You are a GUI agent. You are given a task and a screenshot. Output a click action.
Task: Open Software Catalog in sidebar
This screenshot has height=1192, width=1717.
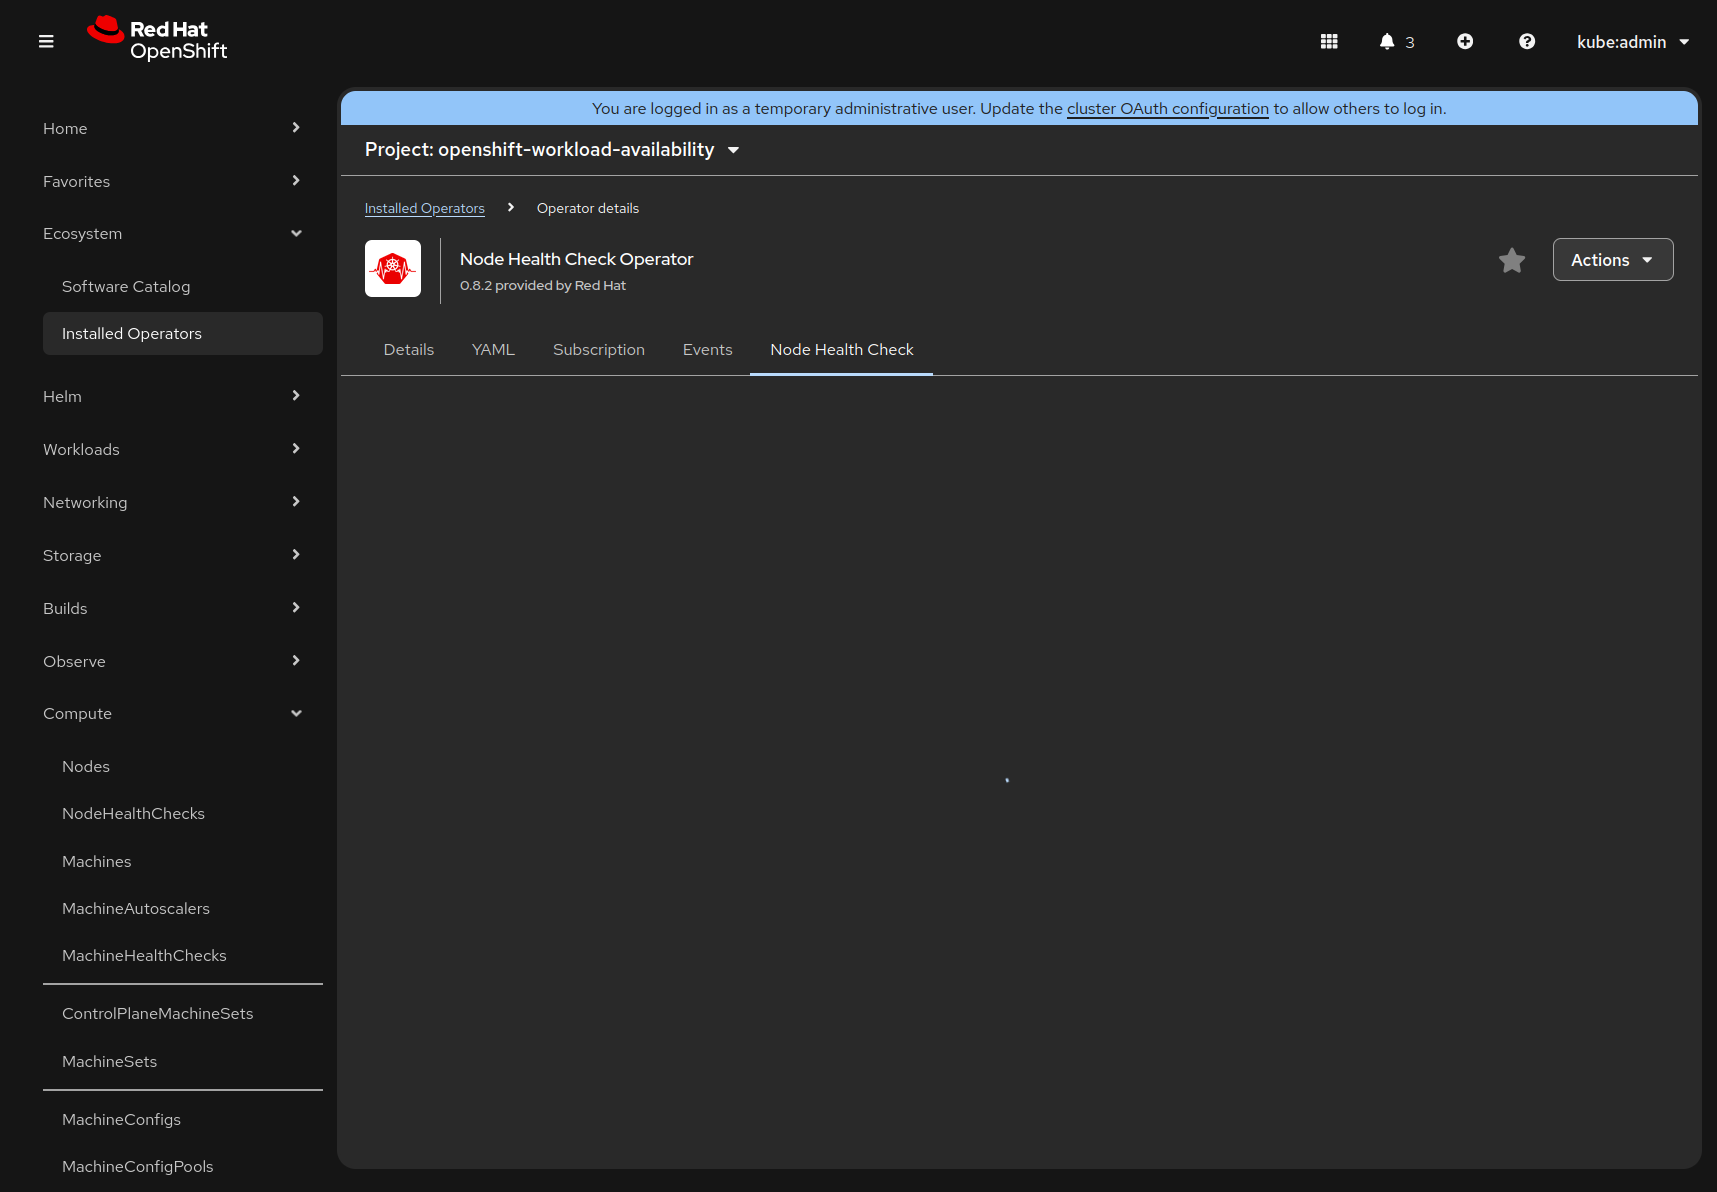(183, 286)
